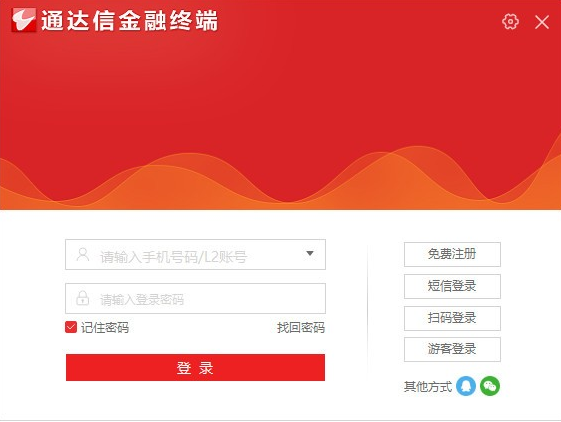Click the 通达信金融终端 title text
The image size is (561, 422).
point(130,20)
